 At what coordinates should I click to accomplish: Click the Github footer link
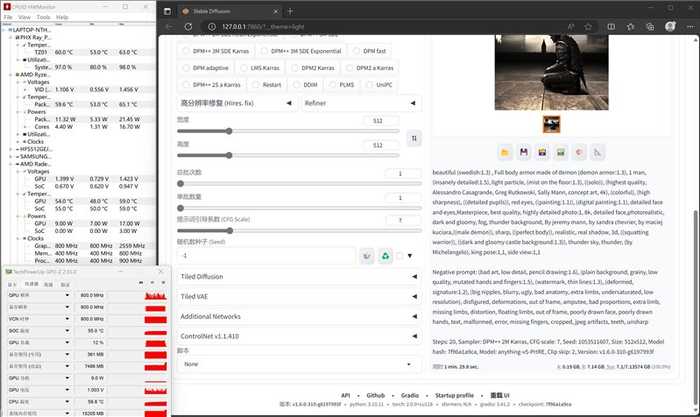click(x=375, y=395)
